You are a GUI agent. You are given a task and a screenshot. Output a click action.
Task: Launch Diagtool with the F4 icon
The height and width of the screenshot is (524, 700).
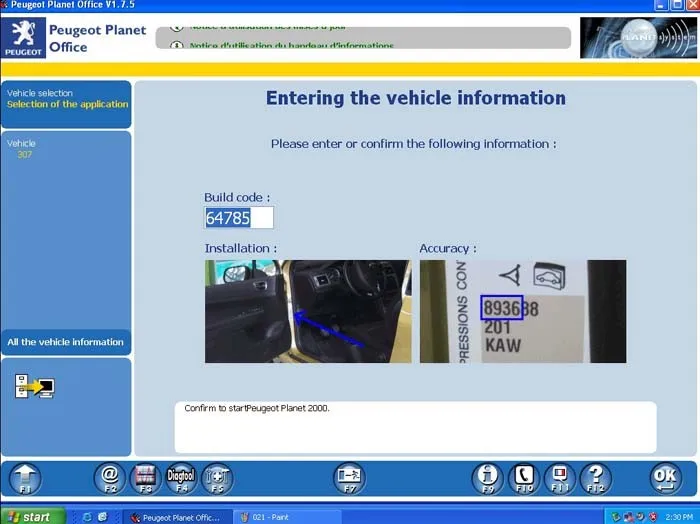tap(181, 478)
